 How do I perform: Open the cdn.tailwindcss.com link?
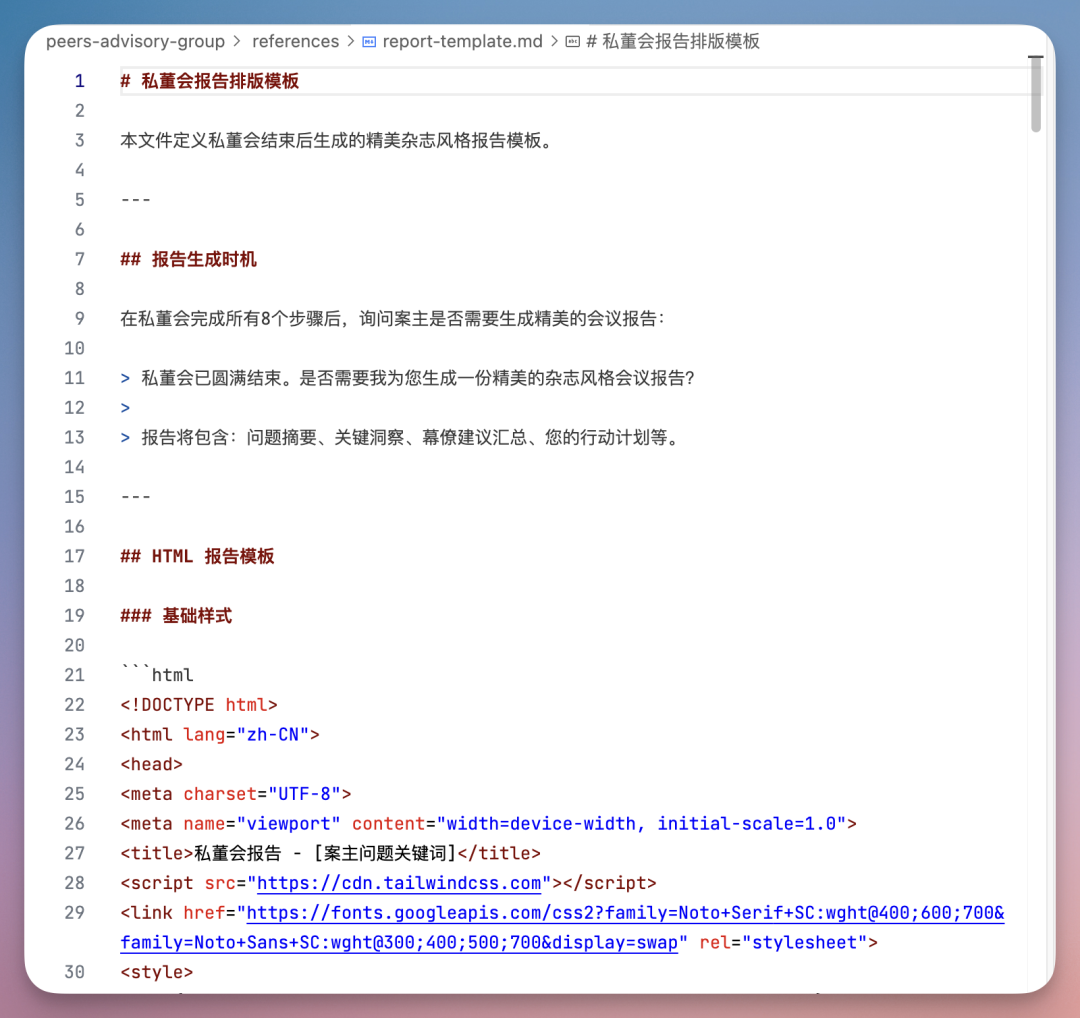coord(399,883)
